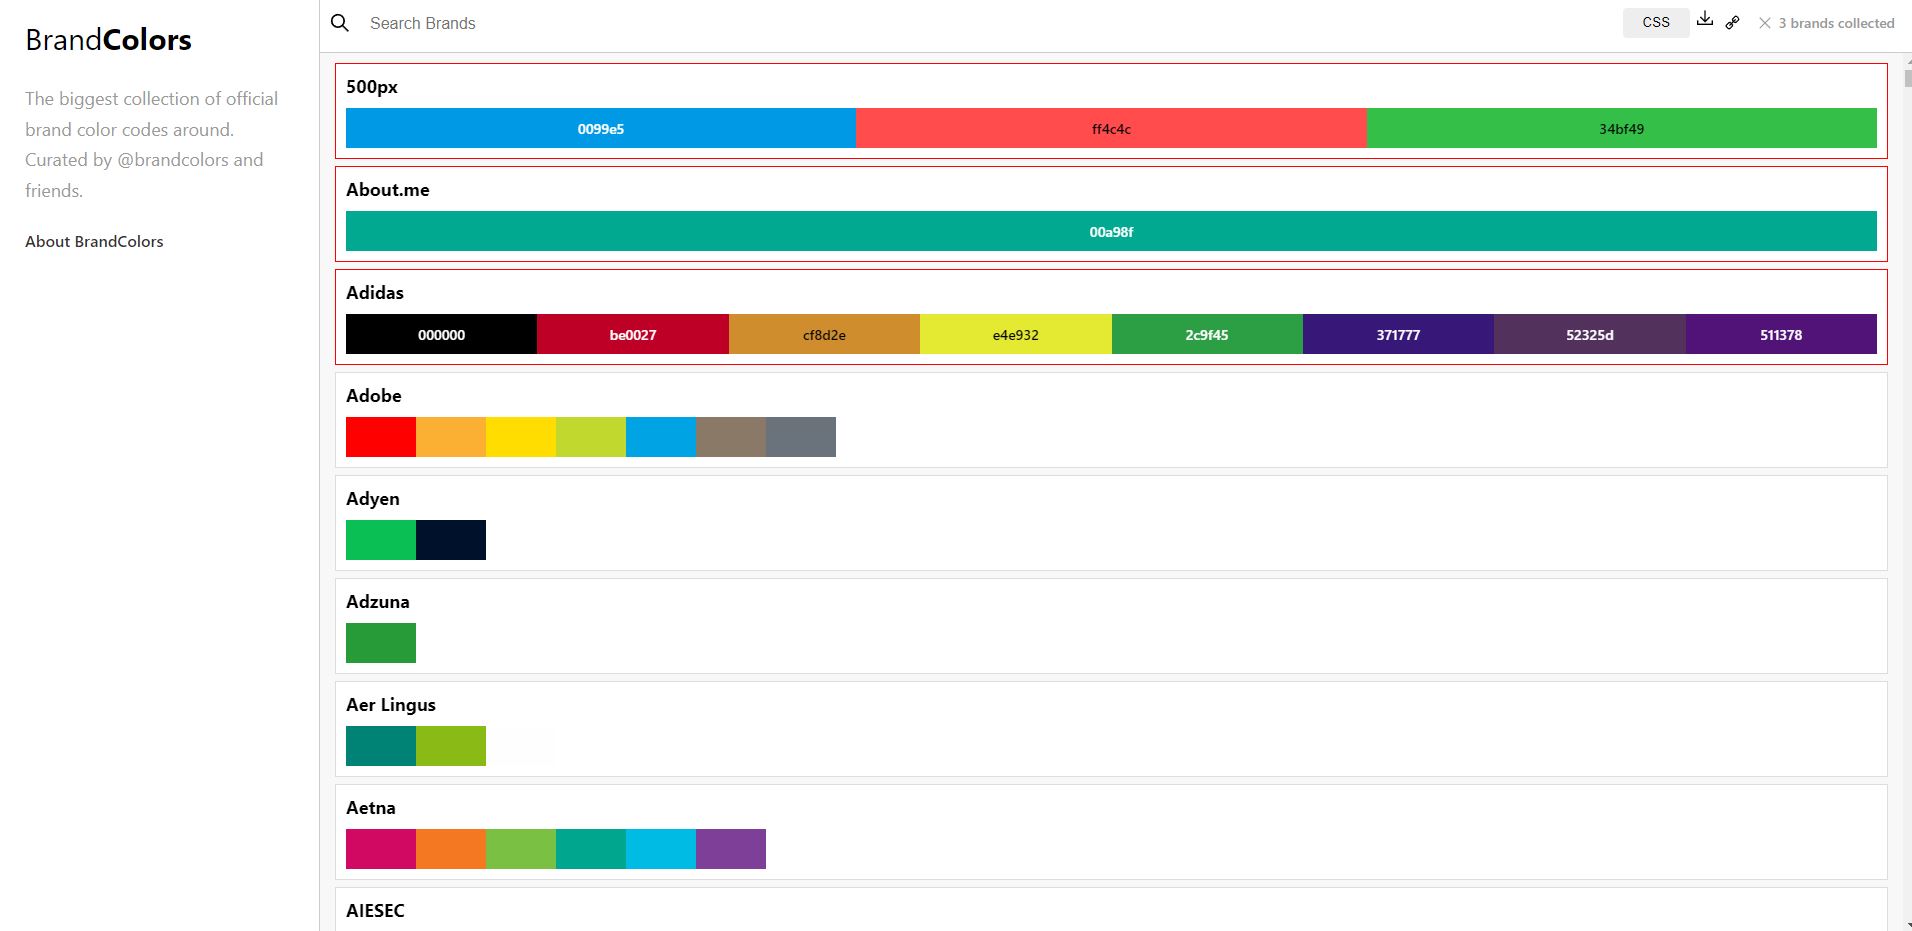Click Adobe red color swatch
The width and height of the screenshot is (1912, 931).
pos(381,437)
